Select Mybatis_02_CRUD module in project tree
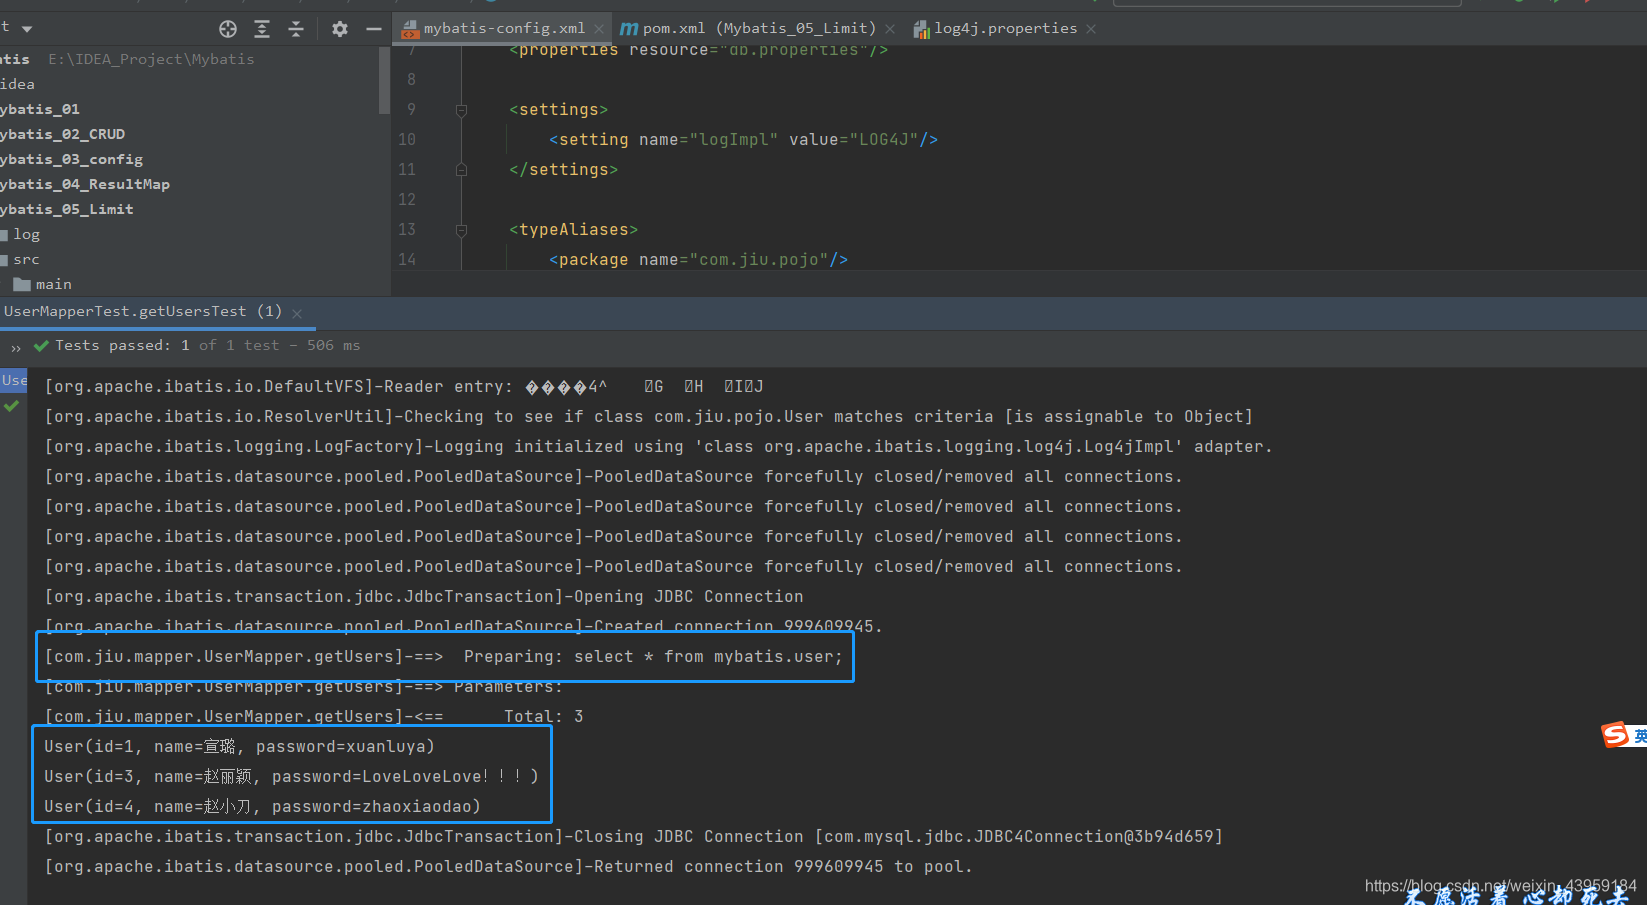The image size is (1647, 905). click(62, 134)
